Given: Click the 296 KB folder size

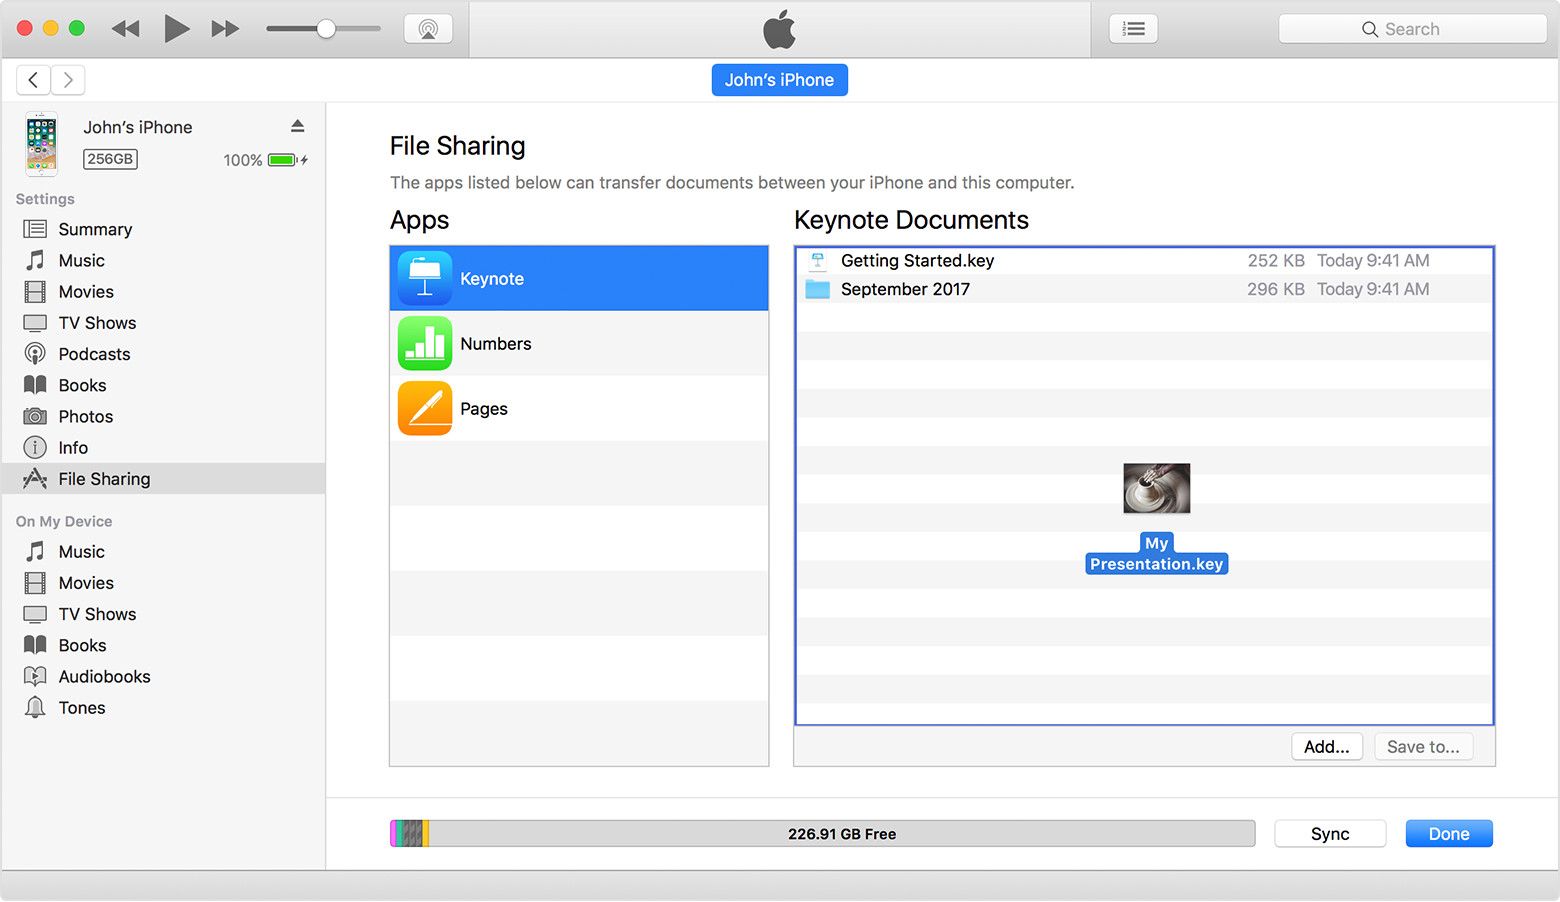Looking at the screenshot, I should coord(1276,289).
